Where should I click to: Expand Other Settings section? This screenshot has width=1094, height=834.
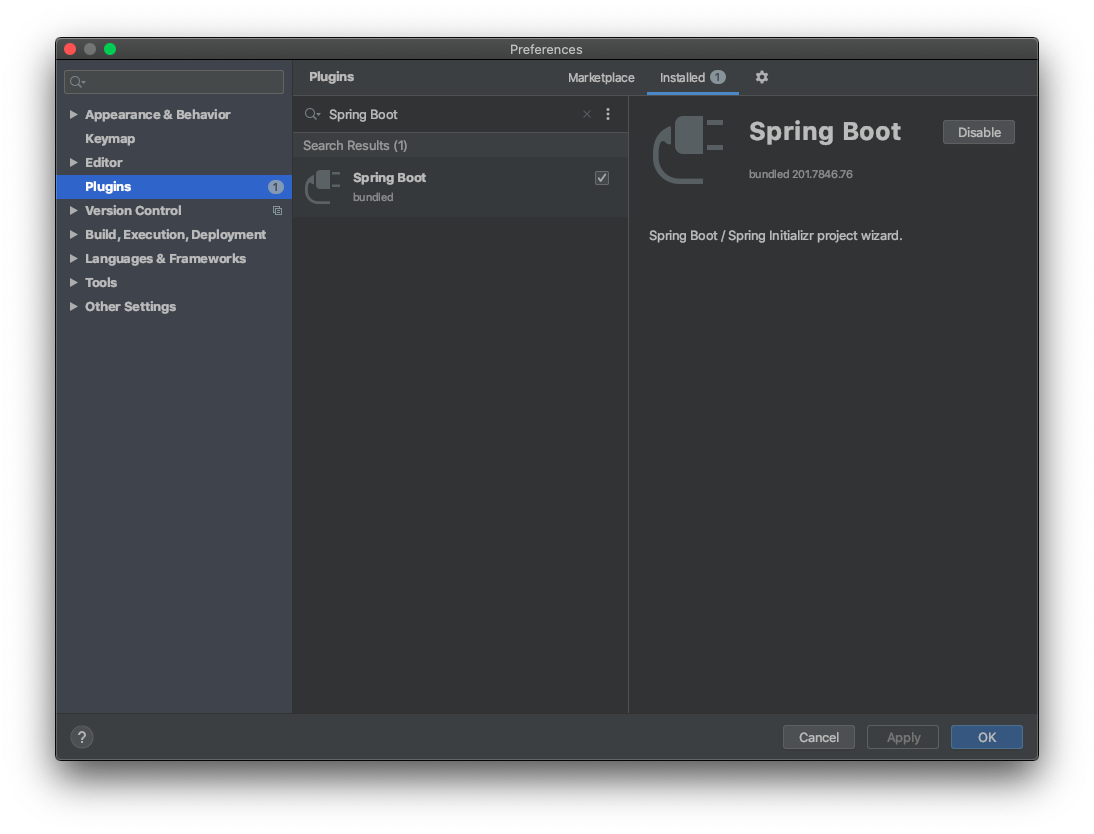pyautogui.click(x=73, y=307)
